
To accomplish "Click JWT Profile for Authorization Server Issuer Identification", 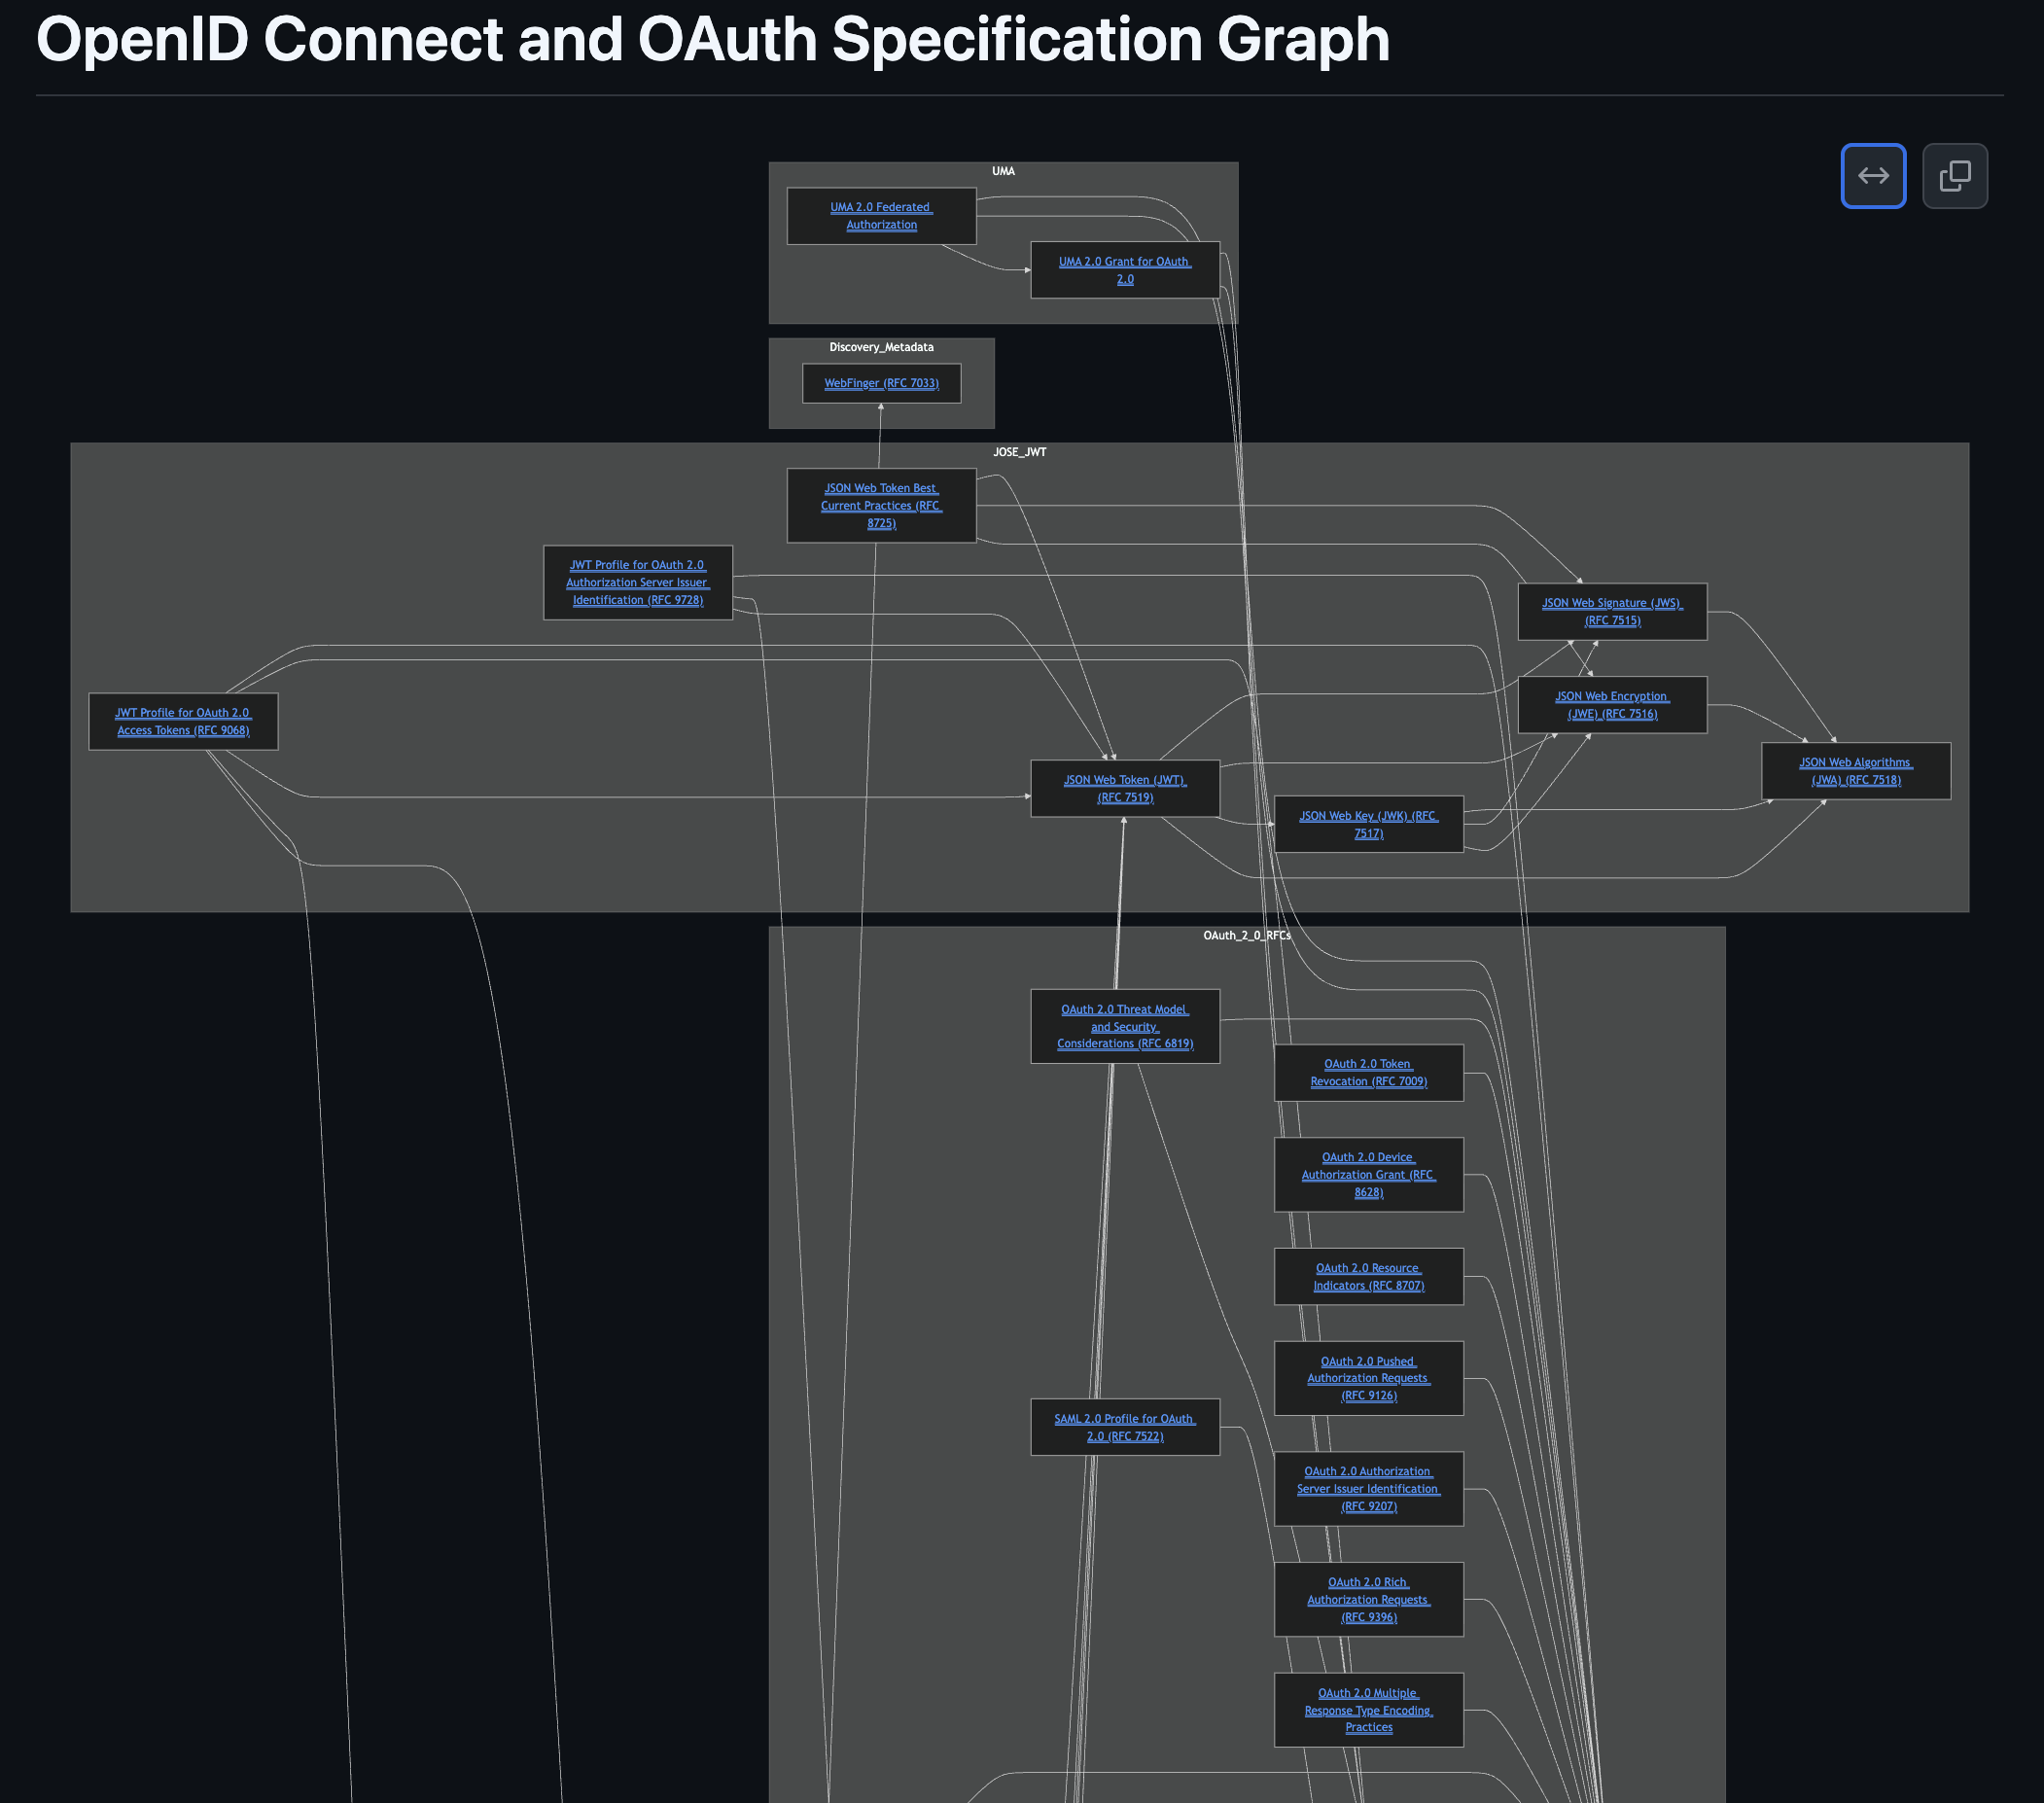I will tap(637, 582).
